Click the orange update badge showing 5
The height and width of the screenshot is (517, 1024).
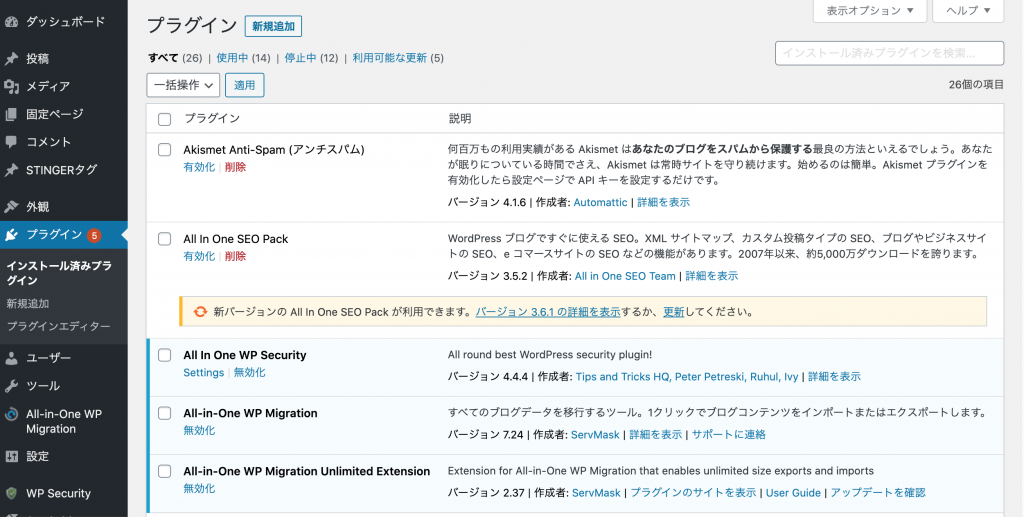[x=94, y=235]
